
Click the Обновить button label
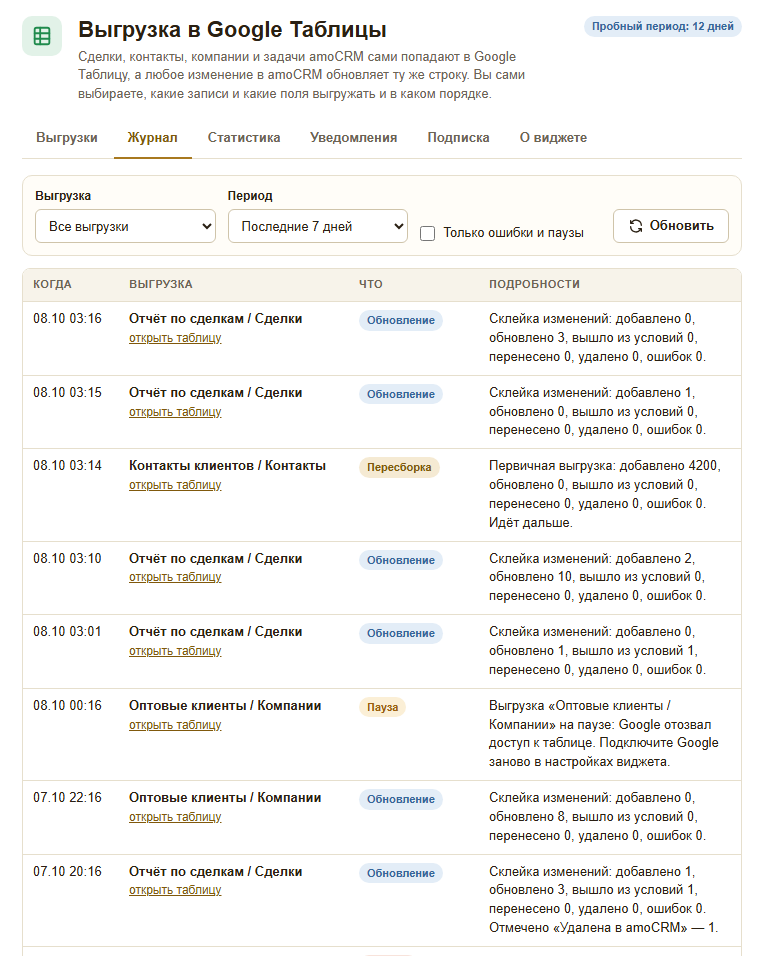pos(682,226)
